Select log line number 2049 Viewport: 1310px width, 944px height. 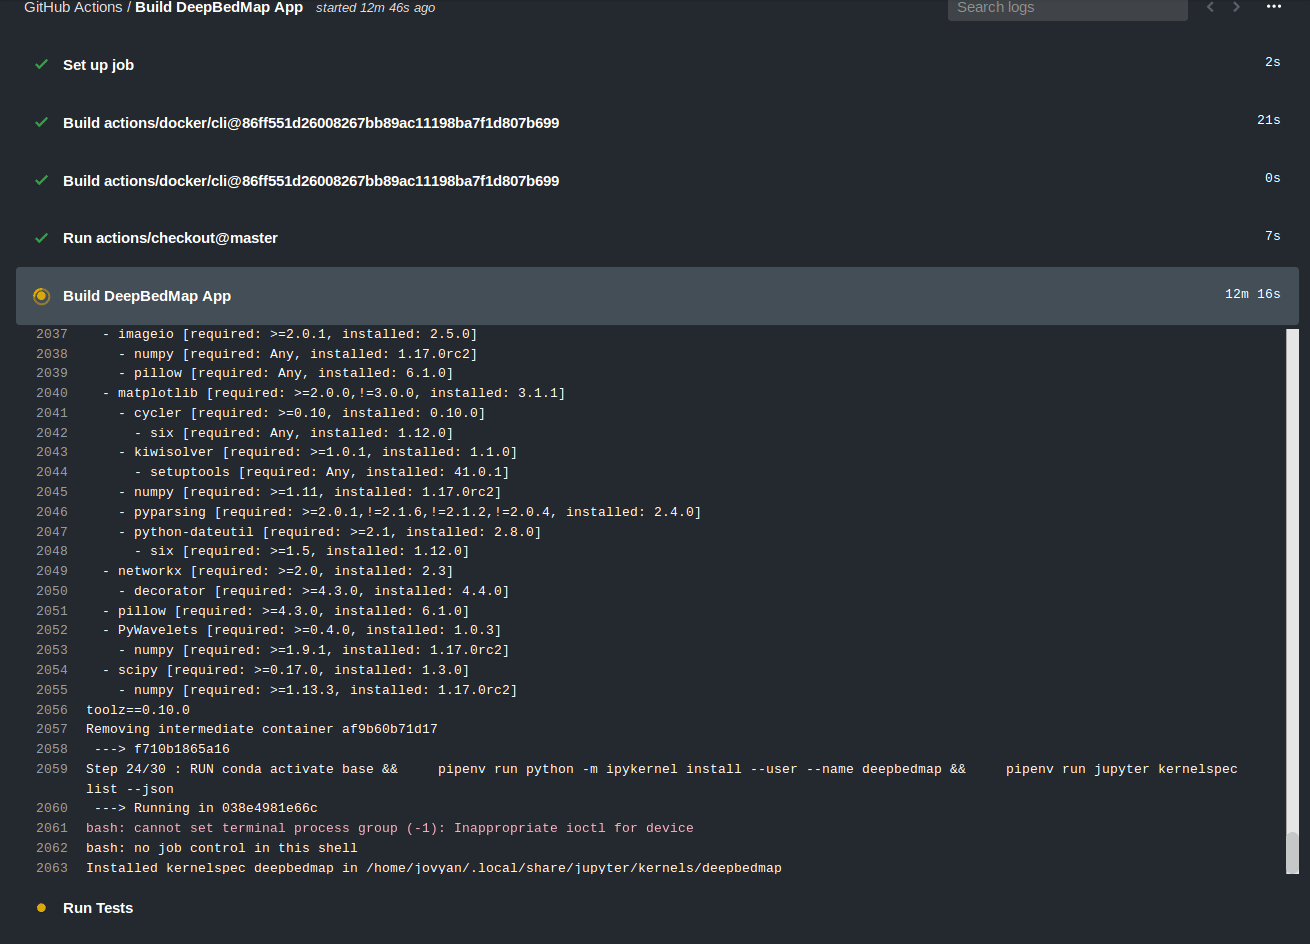pyautogui.click(x=52, y=571)
